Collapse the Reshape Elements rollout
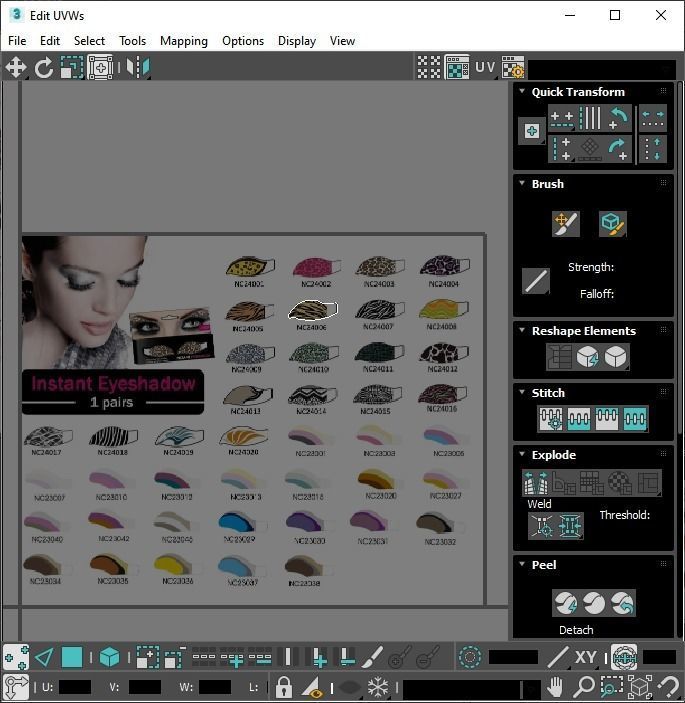 (x=522, y=330)
